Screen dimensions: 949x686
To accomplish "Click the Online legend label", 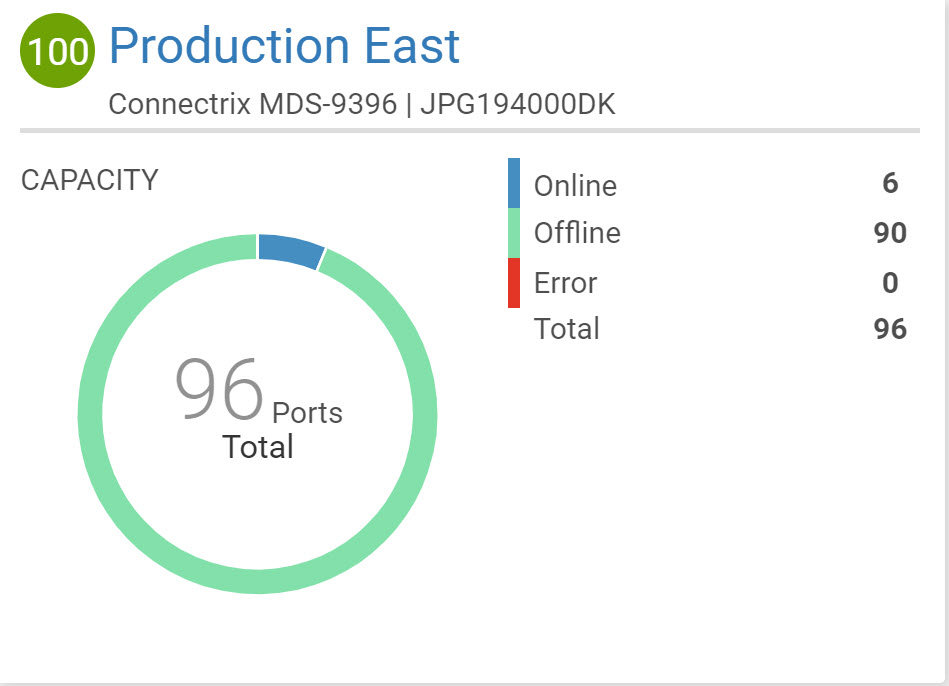I will click(x=576, y=185).
